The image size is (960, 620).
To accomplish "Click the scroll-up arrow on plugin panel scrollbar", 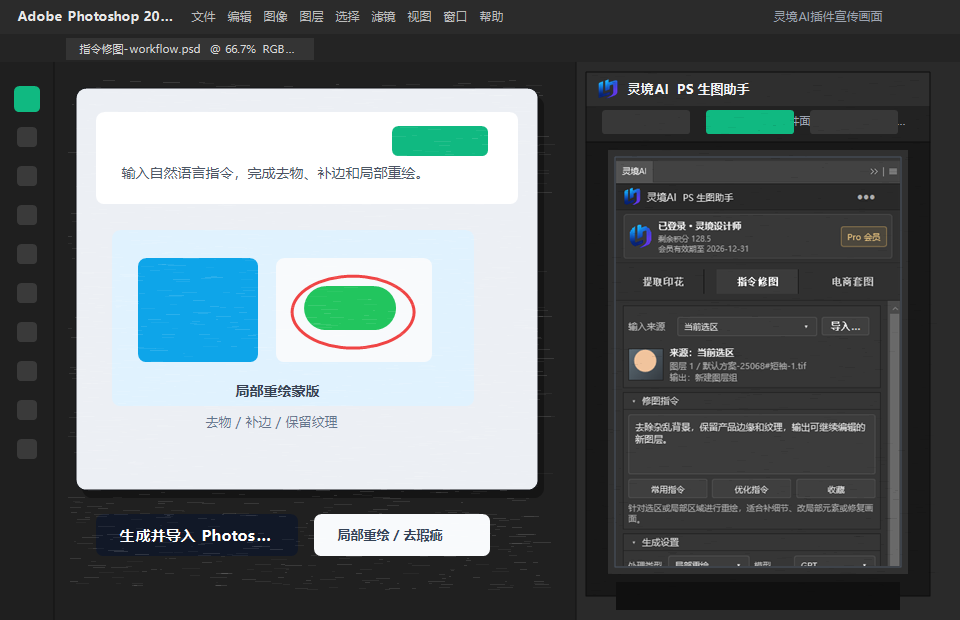I will 894,309.
